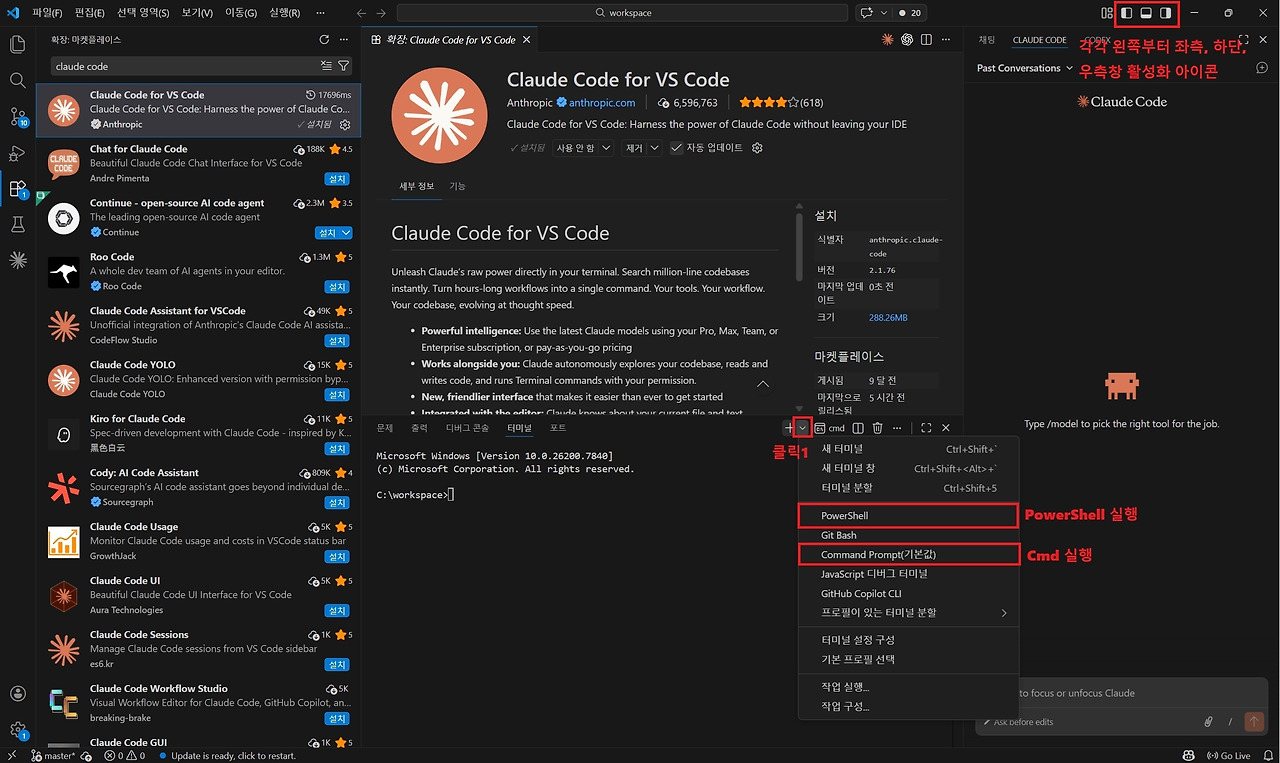The width and height of the screenshot is (1280, 763).
Task: Open extension settings gear beside auto update
Action: [x=757, y=148]
